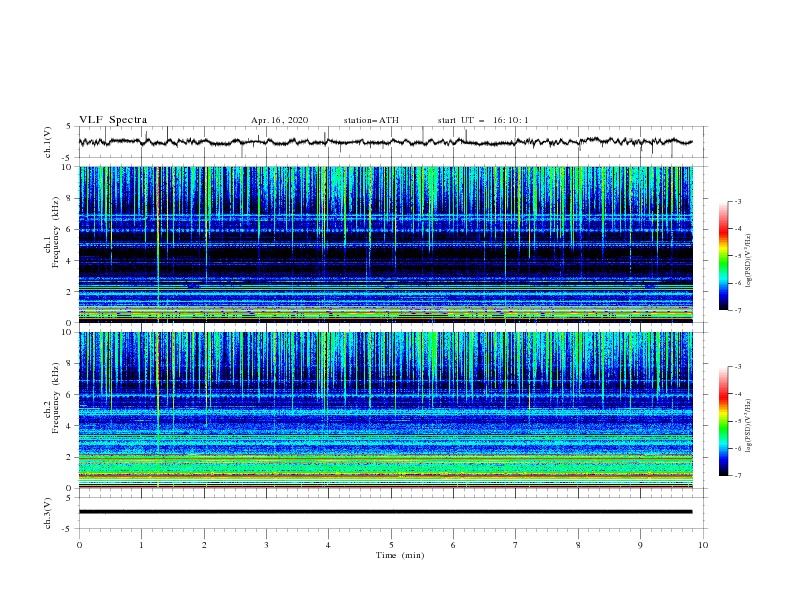792x612 pixels.
Task: Click the ch.2 Frequency (kHz) axis label
Action: click(x=52, y=397)
